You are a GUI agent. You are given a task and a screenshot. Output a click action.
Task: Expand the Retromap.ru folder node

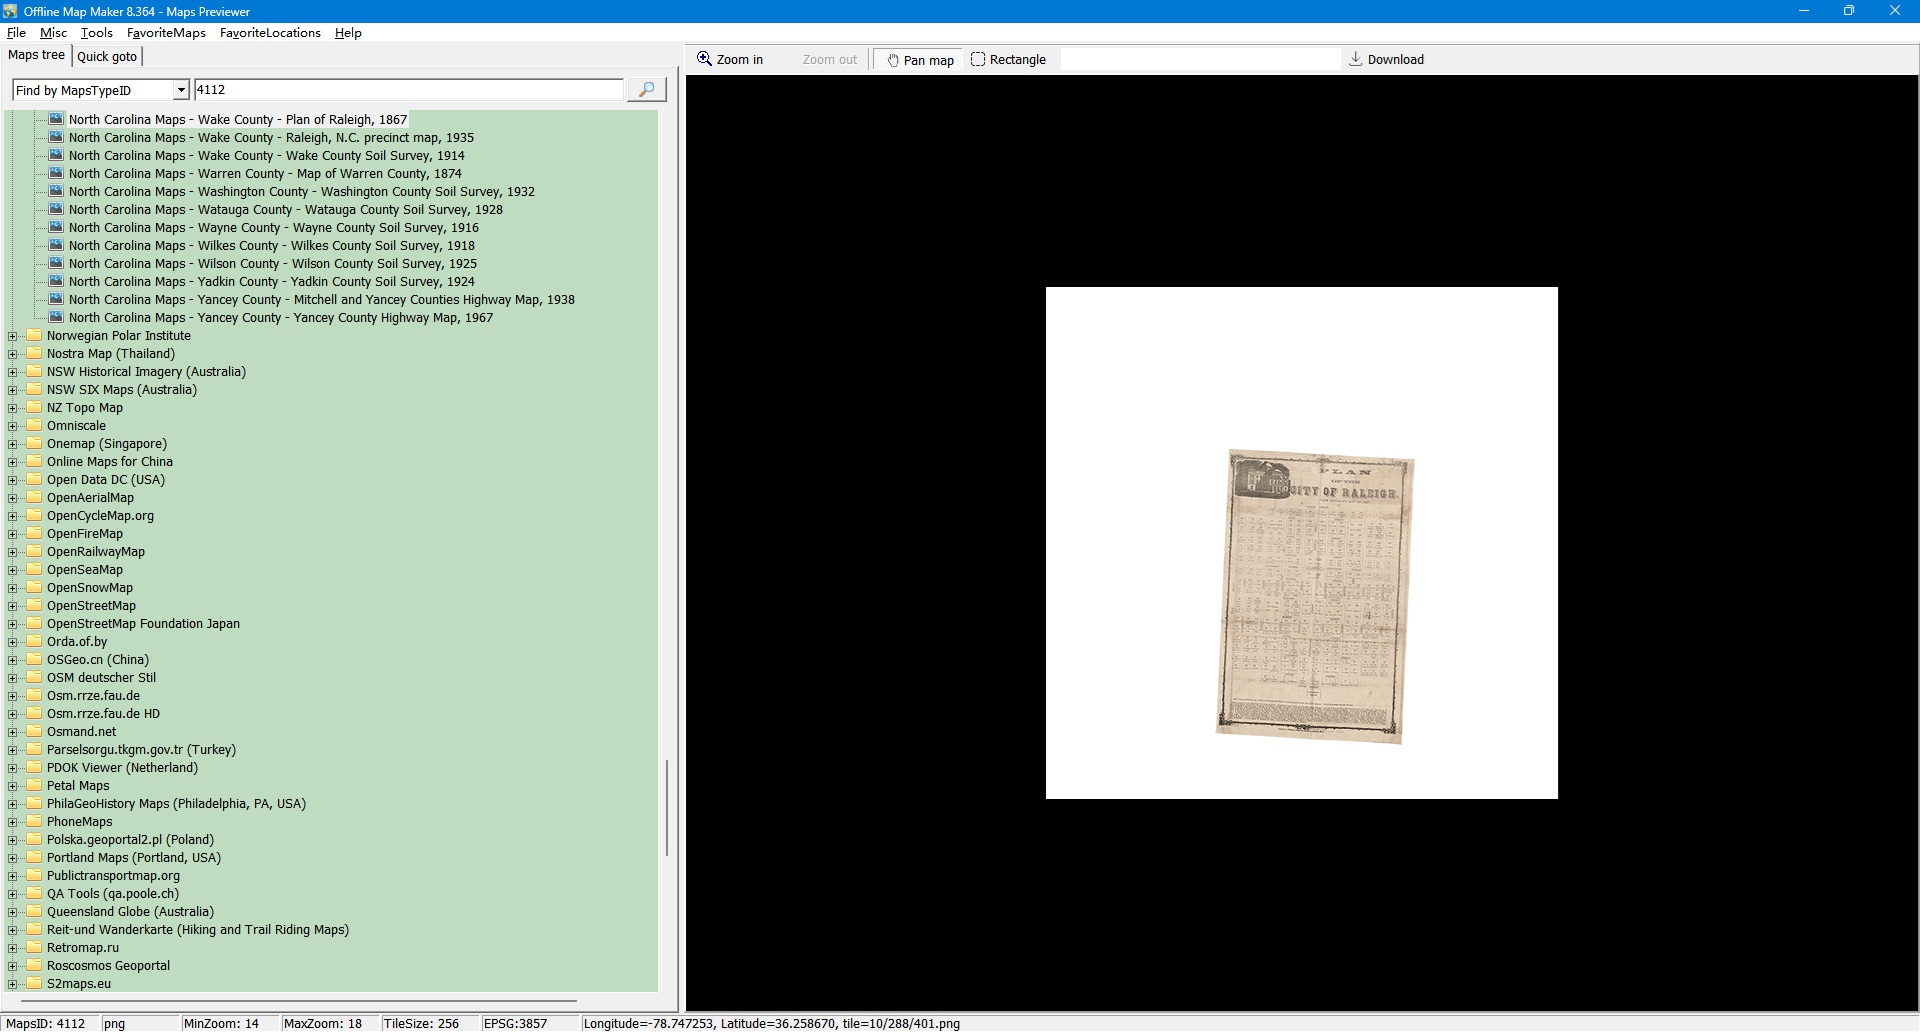13,948
